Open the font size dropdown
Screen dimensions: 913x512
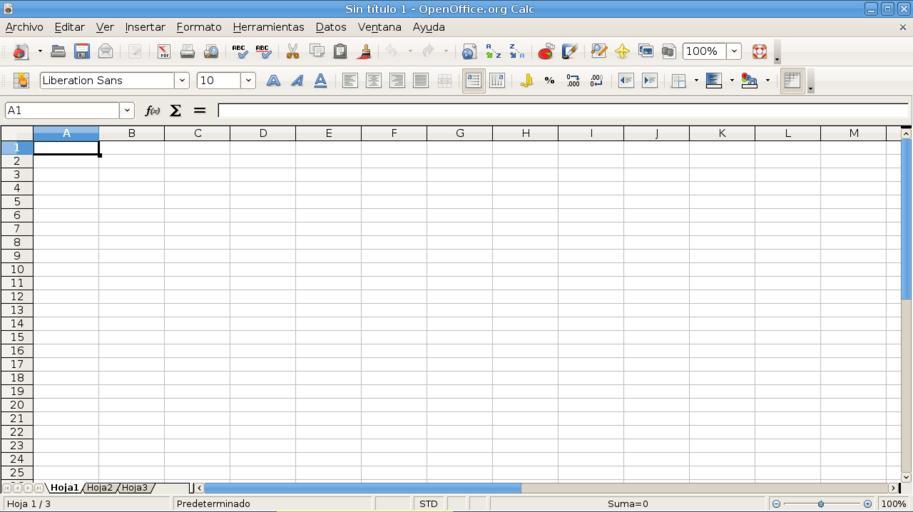coord(248,81)
